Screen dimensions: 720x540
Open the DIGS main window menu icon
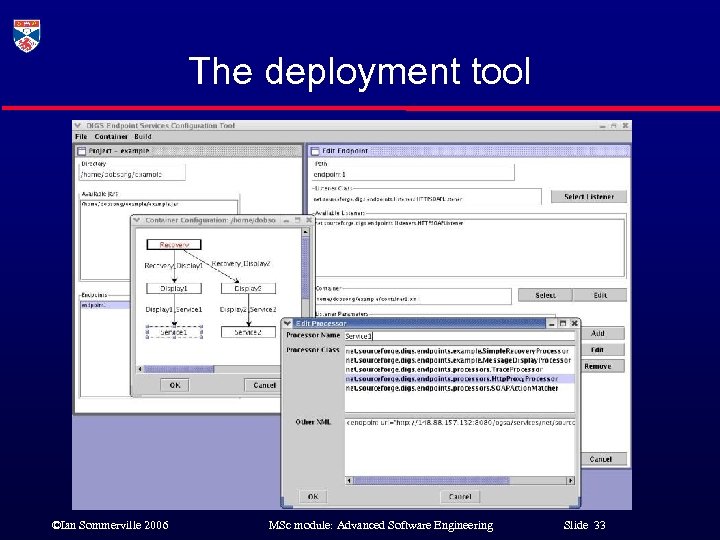(x=78, y=125)
